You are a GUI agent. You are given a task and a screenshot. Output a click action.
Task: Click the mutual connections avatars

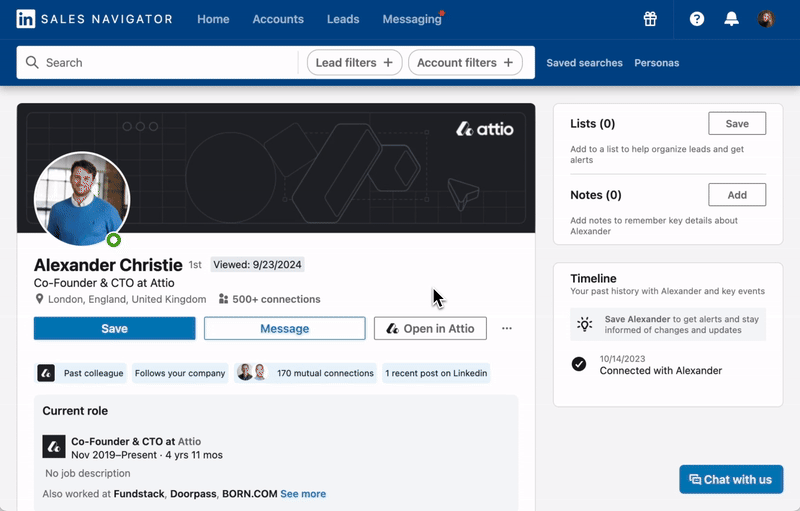[251, 373]
